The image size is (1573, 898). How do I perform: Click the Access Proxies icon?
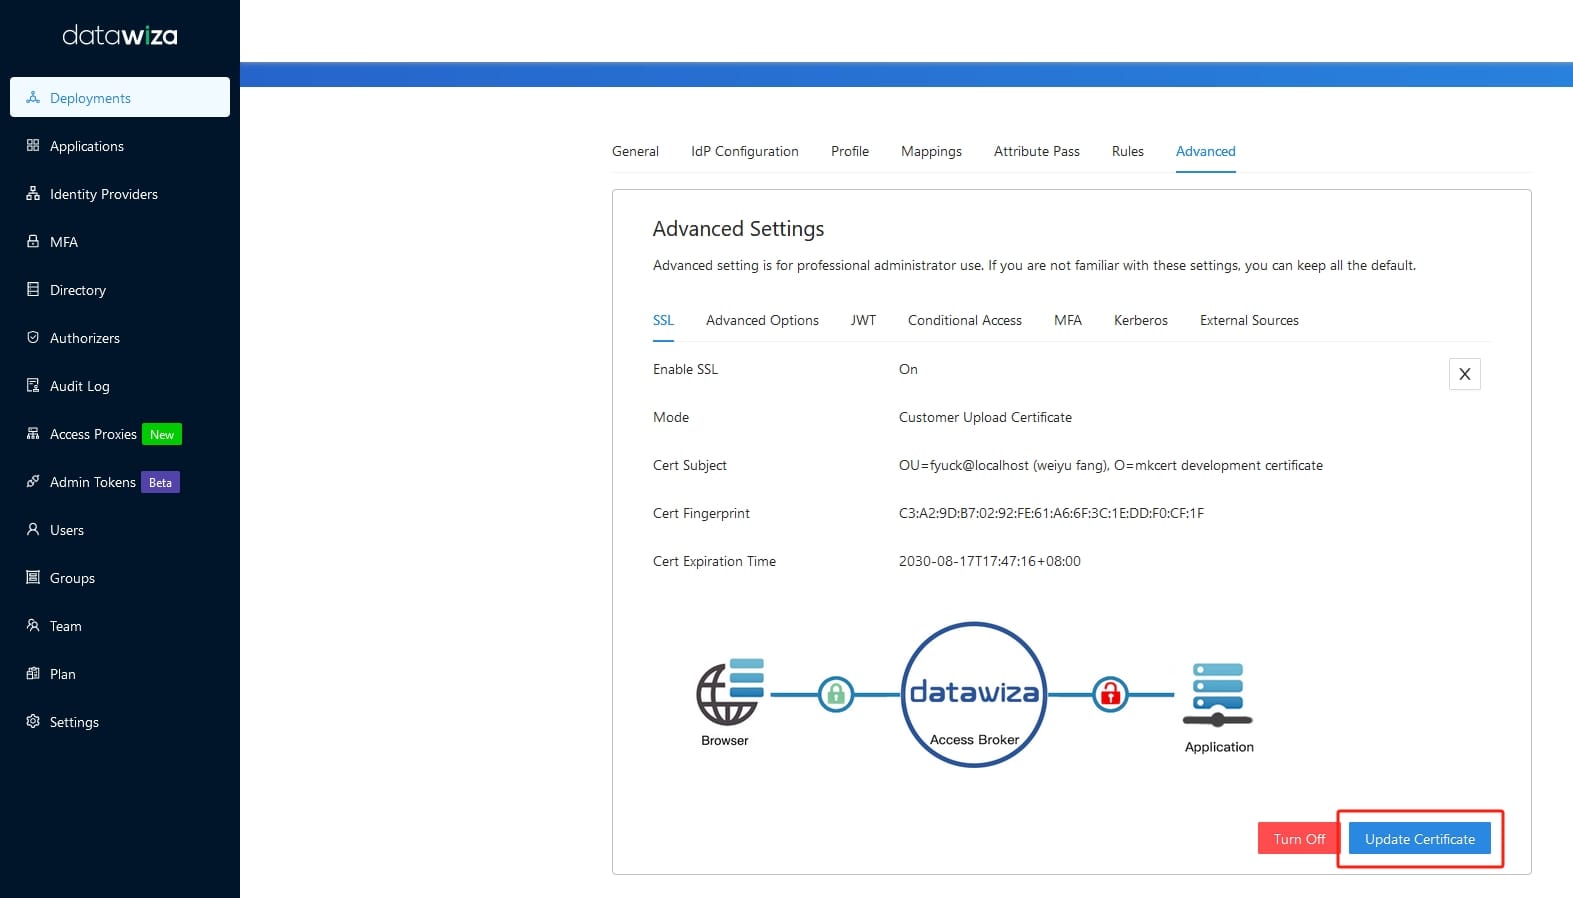(33, 433)
